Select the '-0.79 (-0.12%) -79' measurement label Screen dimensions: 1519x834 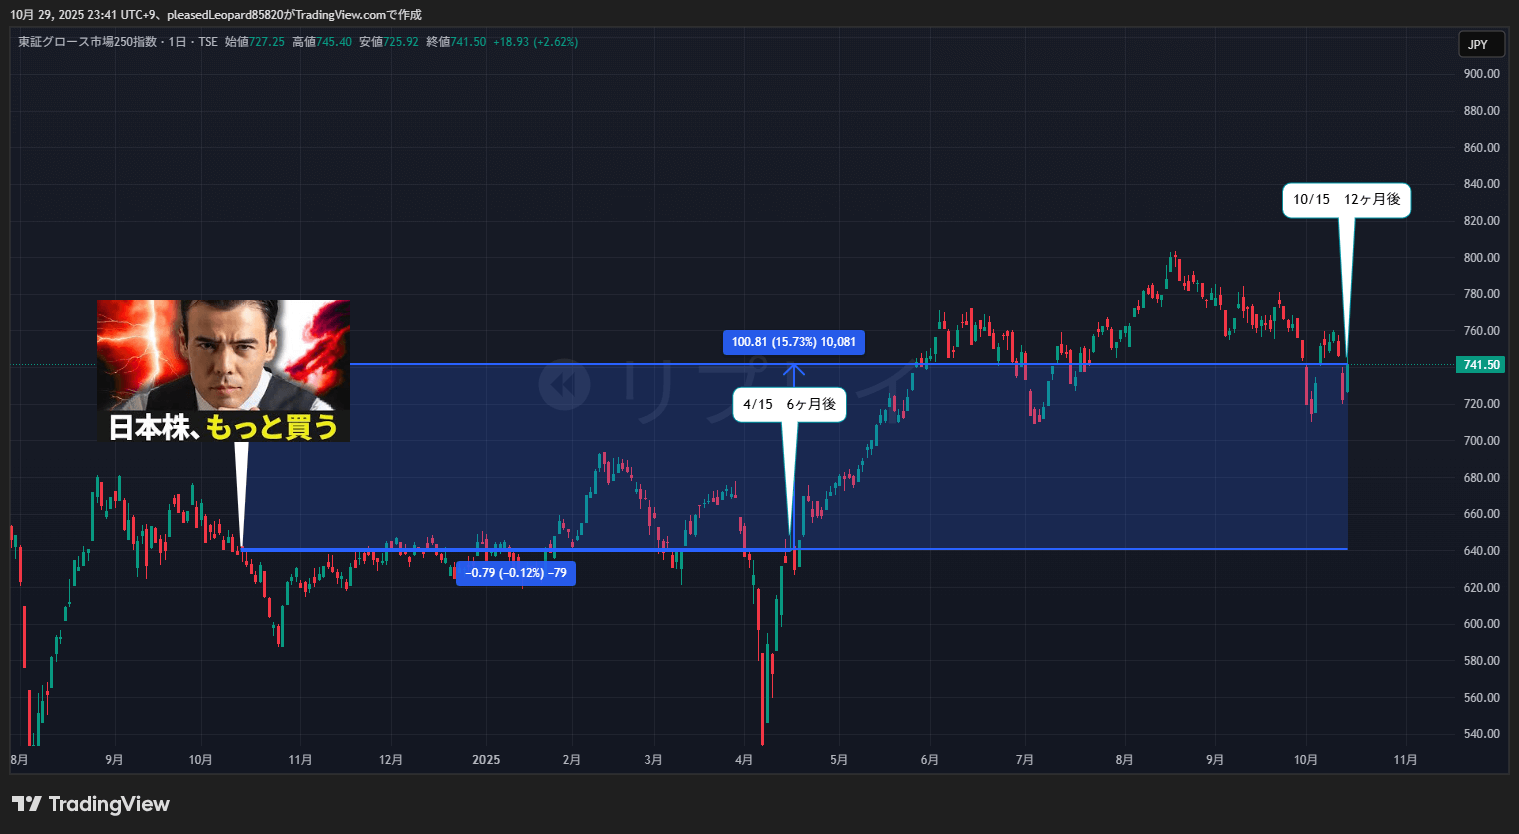pos(516,573)
